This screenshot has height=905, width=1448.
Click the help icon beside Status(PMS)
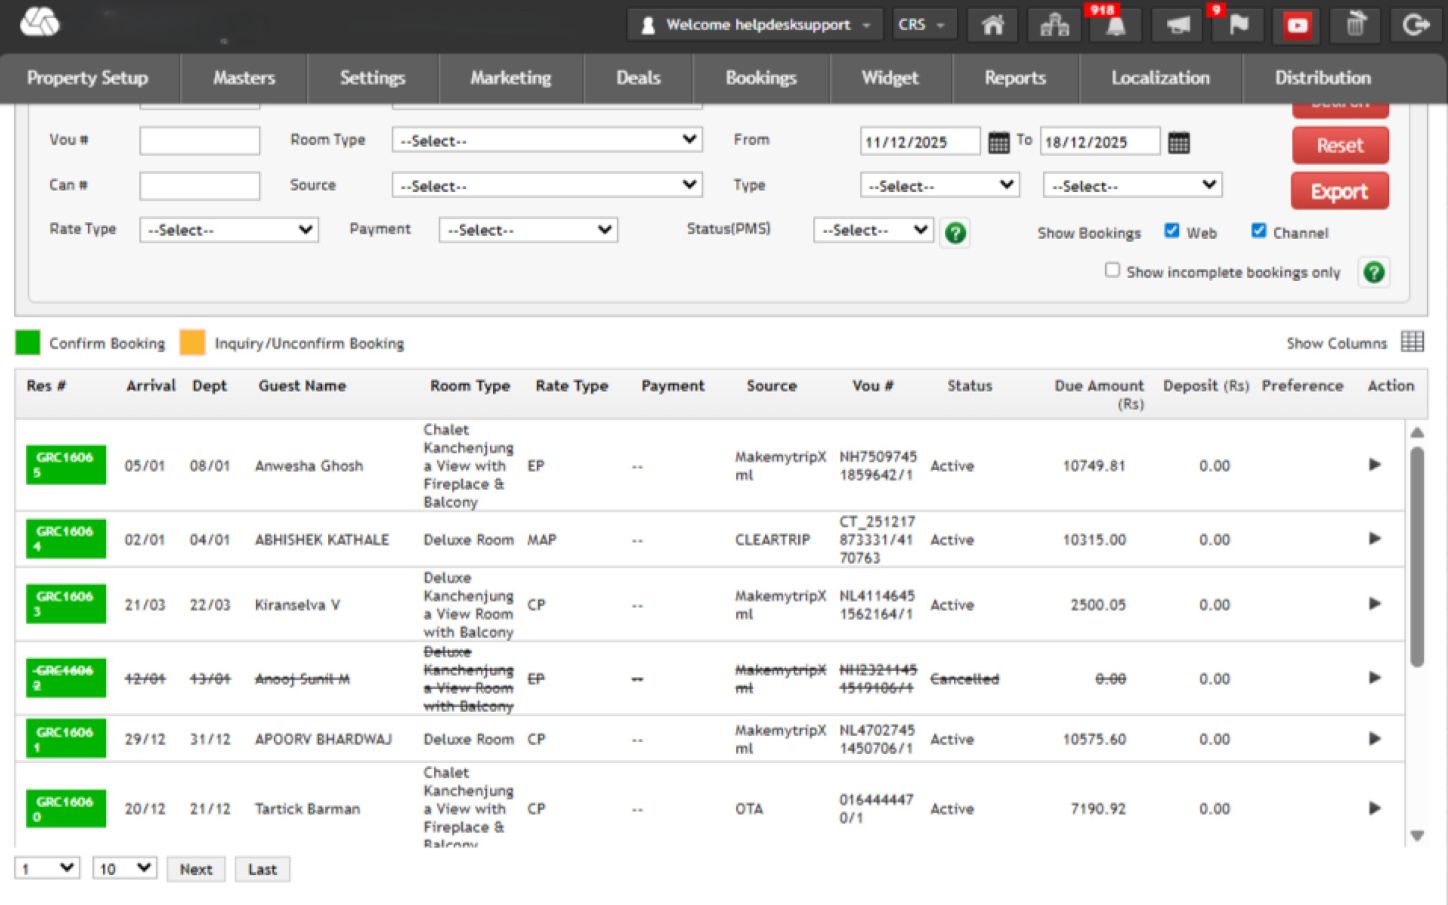[x=955, y=233]
